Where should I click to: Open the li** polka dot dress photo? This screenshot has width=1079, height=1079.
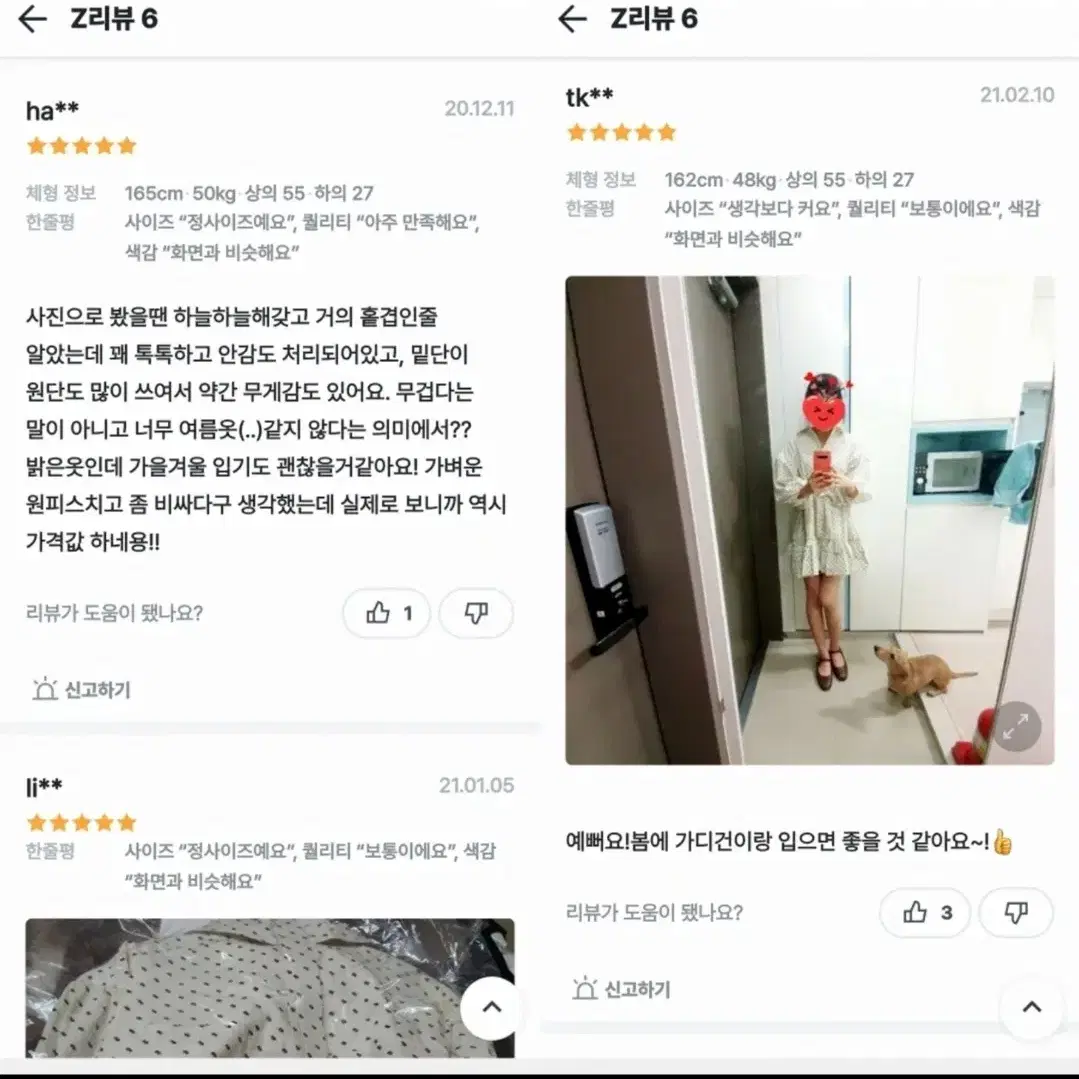(270, 987)
